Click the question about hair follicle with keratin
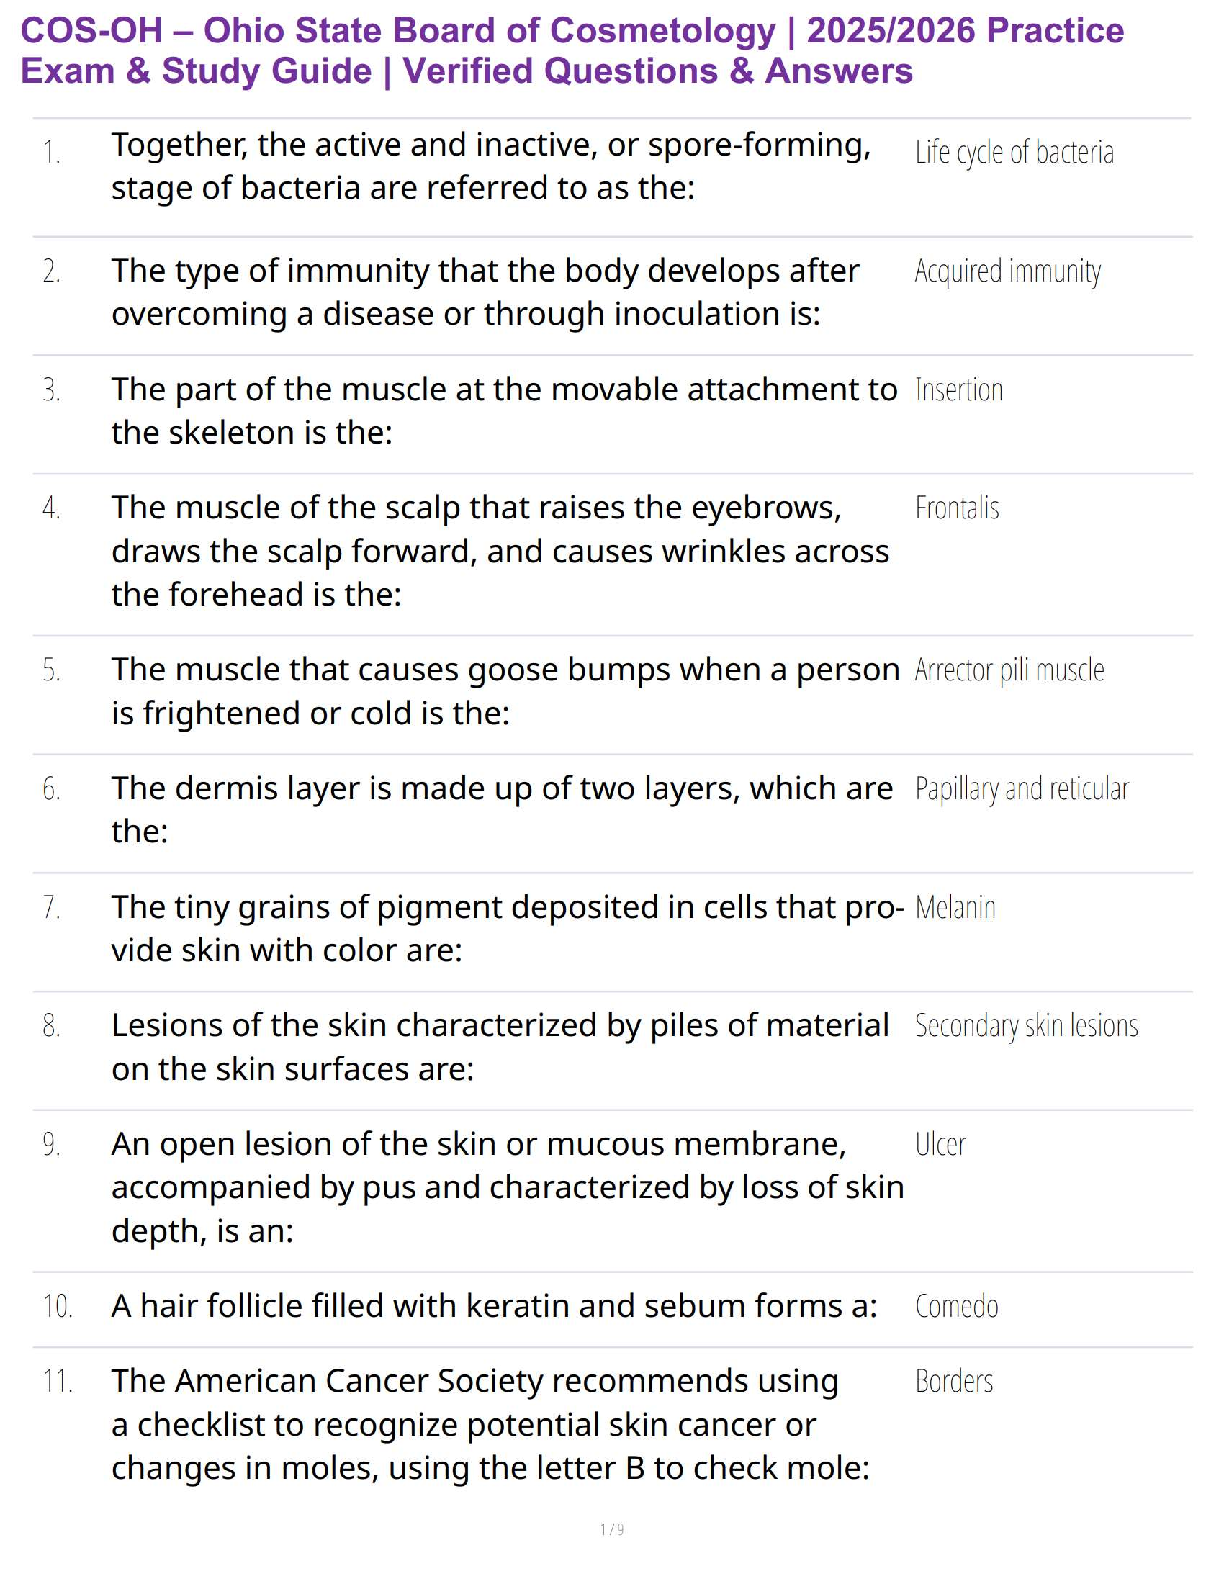This screenshot has width=1224, height=1584. (494, 1306)
